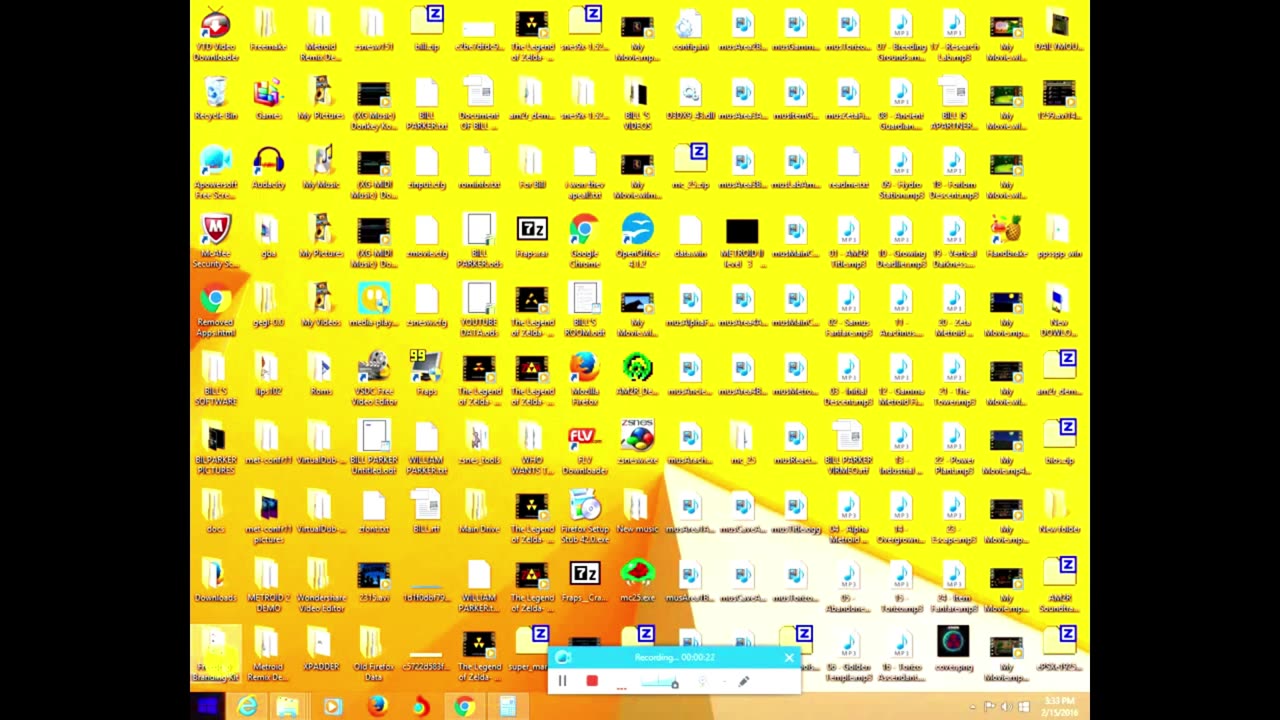Screen dimensions: 1280x720
Task: Open Internet Explorer from taskbar
Action: [247, 707]
